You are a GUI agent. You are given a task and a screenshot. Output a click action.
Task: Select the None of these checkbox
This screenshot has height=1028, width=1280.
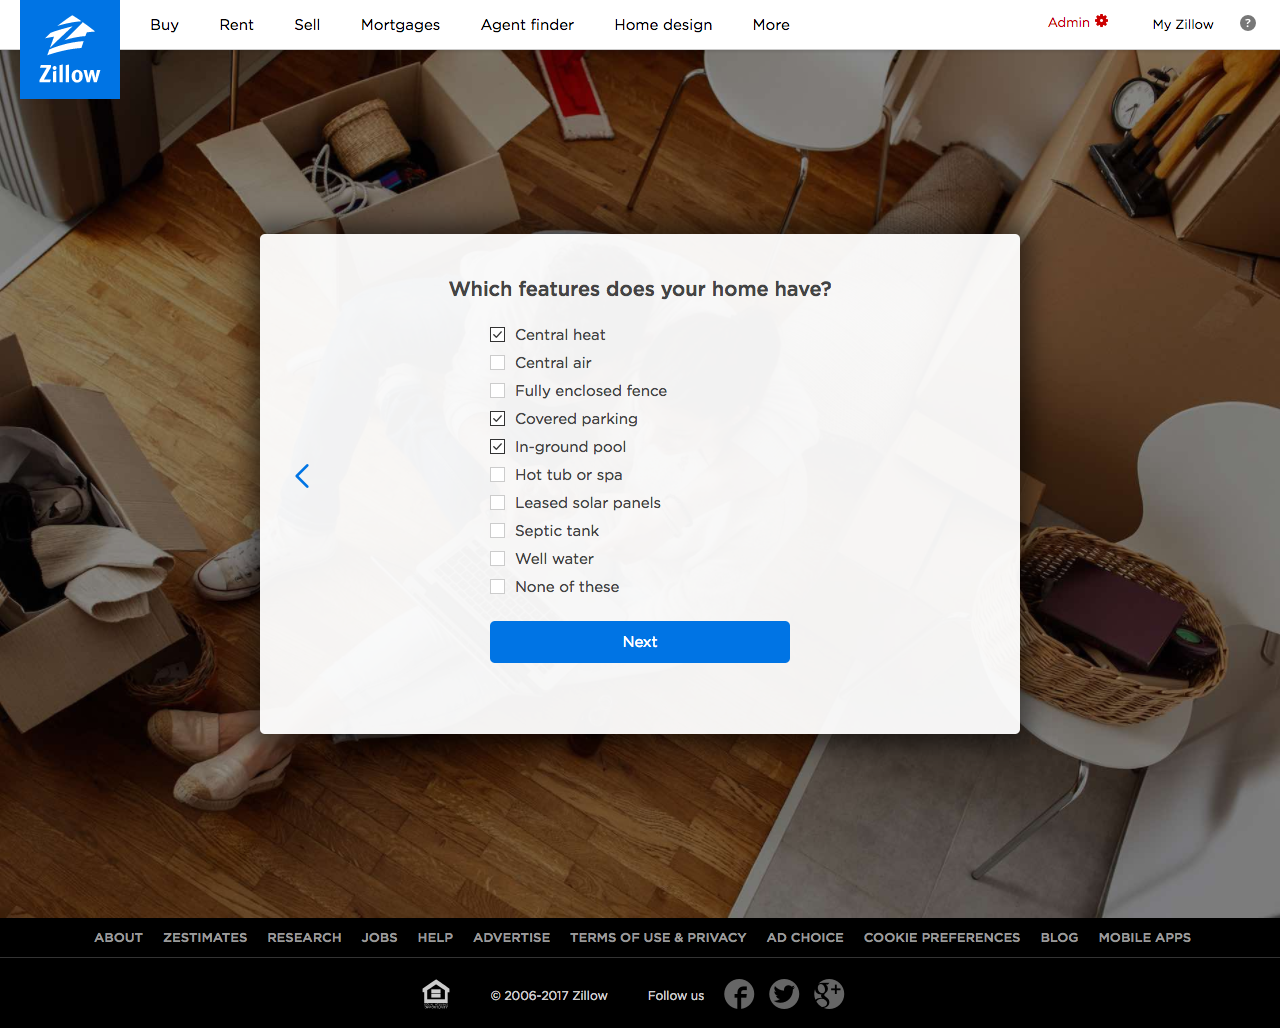click(497, 587)
